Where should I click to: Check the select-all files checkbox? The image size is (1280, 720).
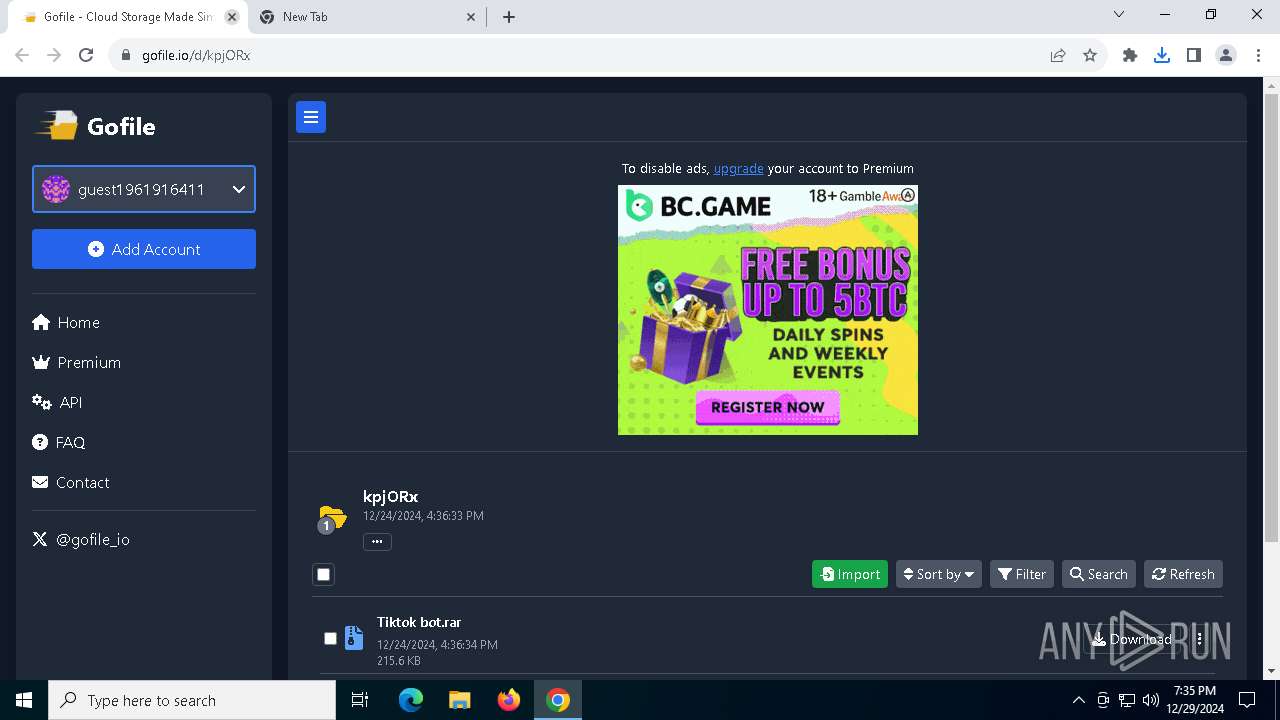pyautogui.click(x=323, y=574)
